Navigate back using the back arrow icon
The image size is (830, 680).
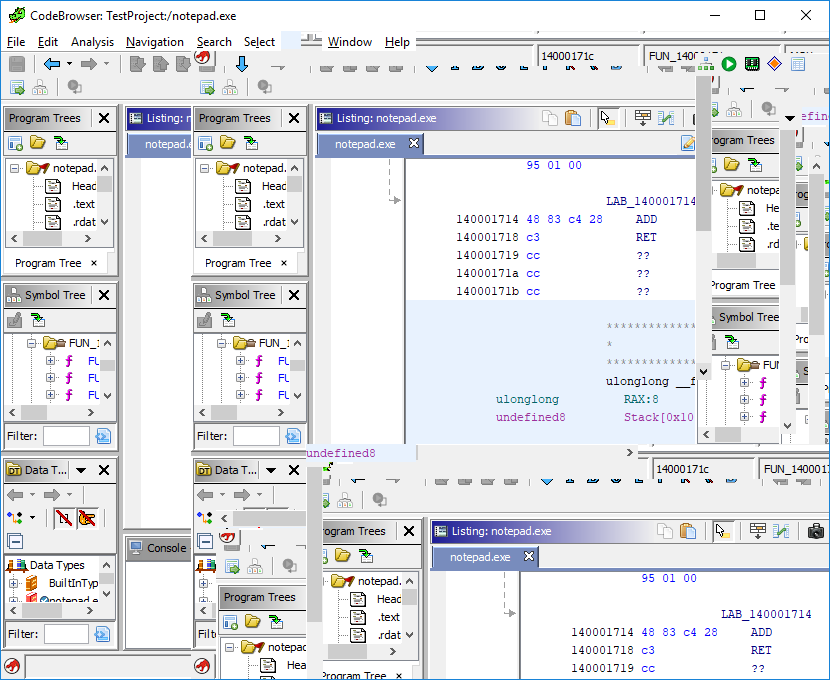point(50,63)
